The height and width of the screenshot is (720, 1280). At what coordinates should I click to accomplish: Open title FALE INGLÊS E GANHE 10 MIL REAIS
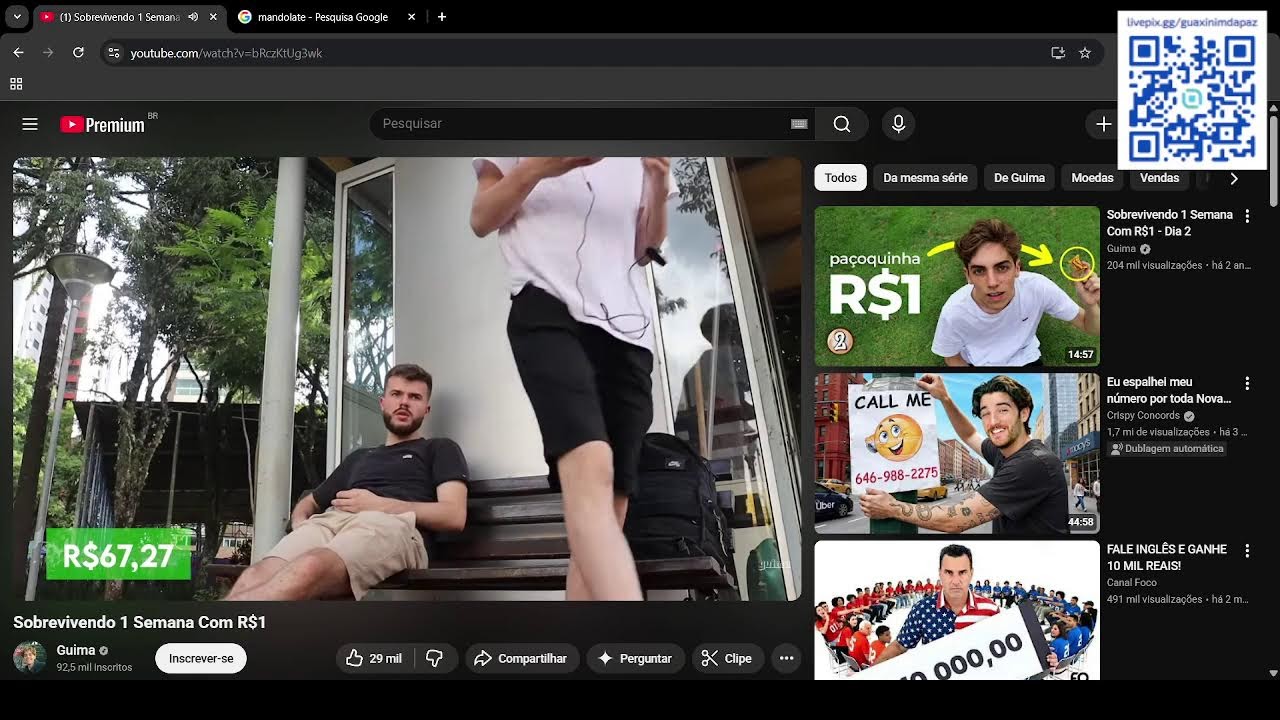click(1166, 557)
